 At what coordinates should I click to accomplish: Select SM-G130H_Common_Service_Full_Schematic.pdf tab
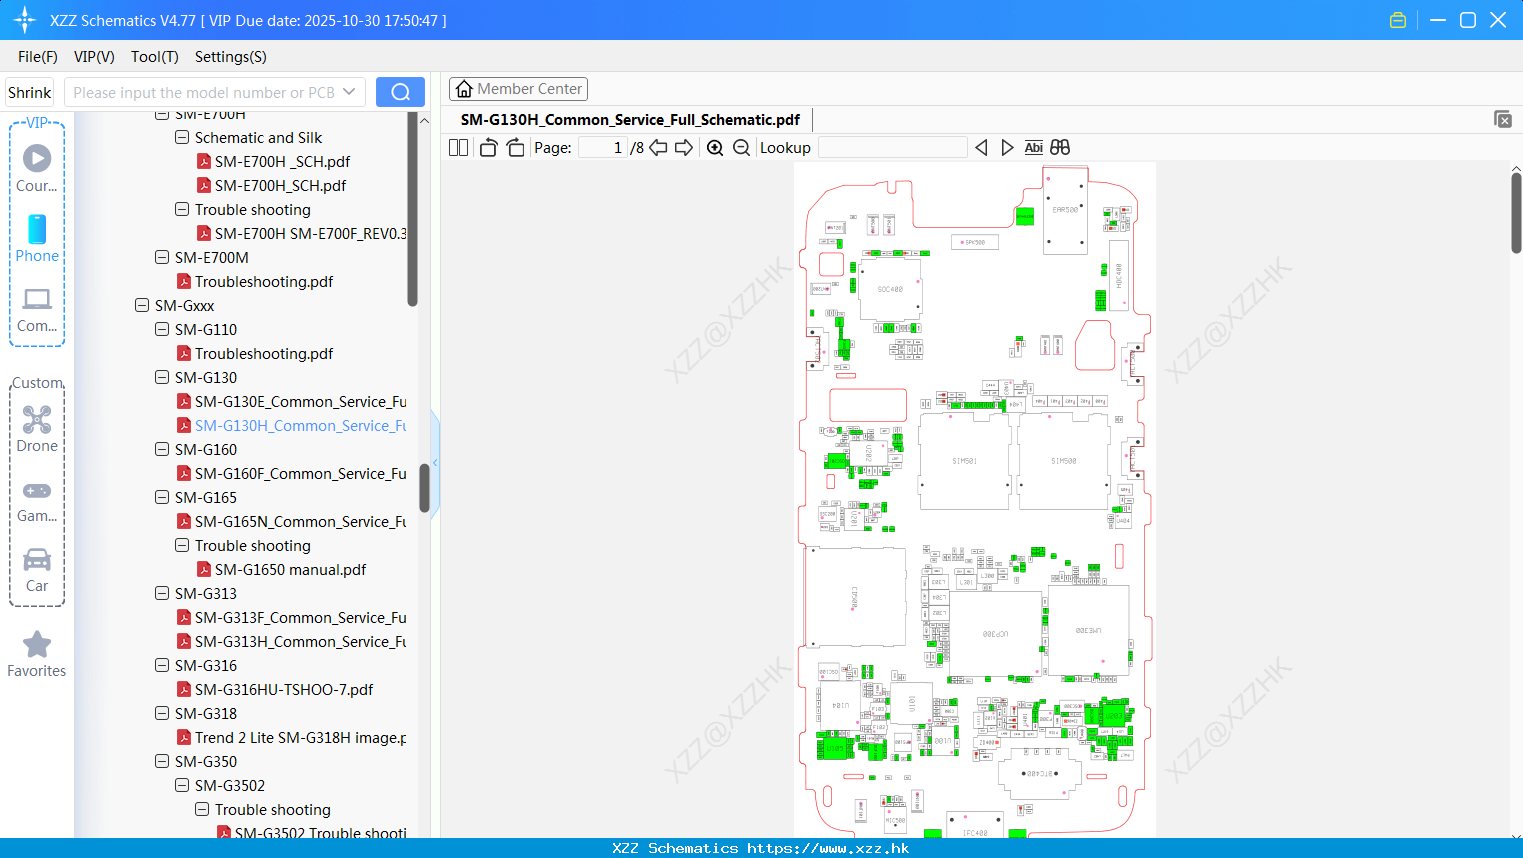coord(630,120)
